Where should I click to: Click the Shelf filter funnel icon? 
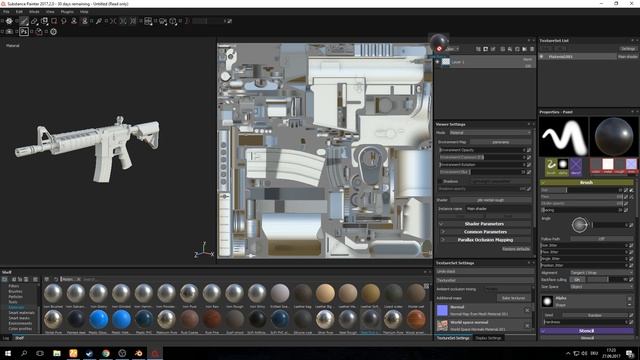click(x=47, y=279)
